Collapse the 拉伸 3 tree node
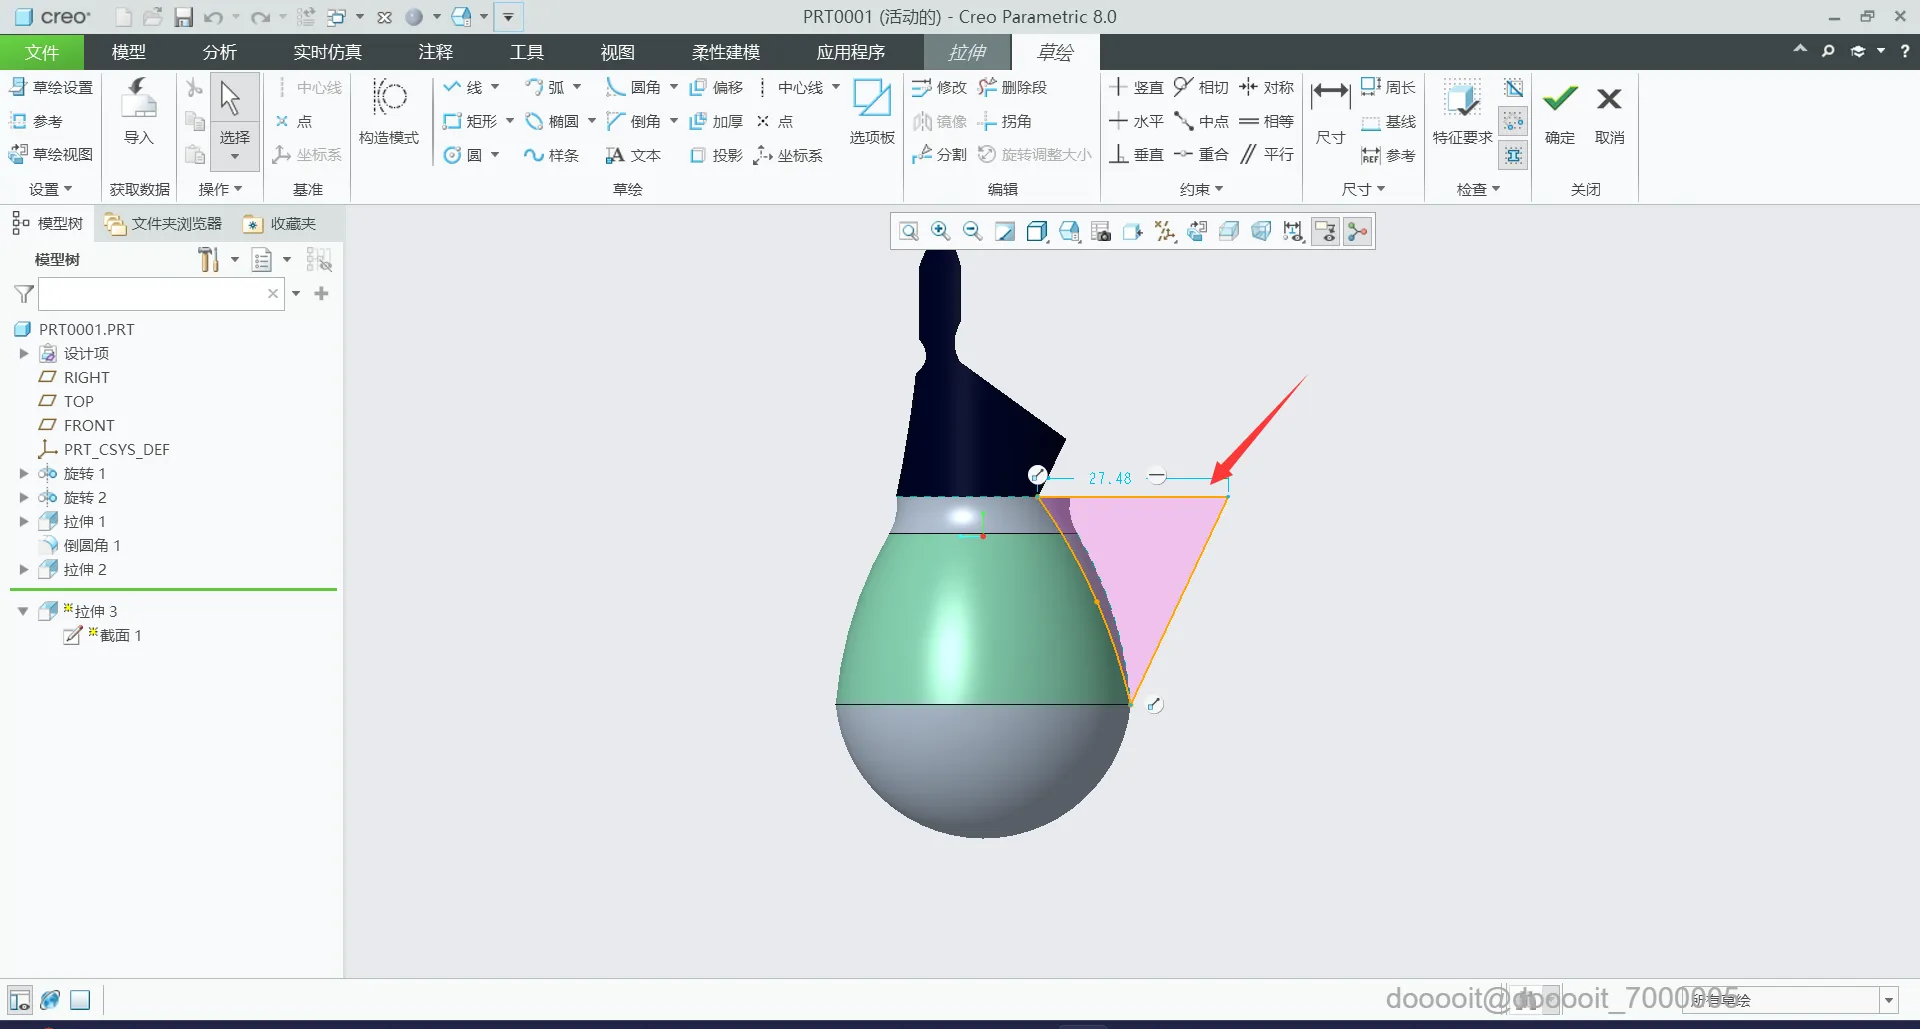This screenshot has height=1029, width=1920. [23, 611]
